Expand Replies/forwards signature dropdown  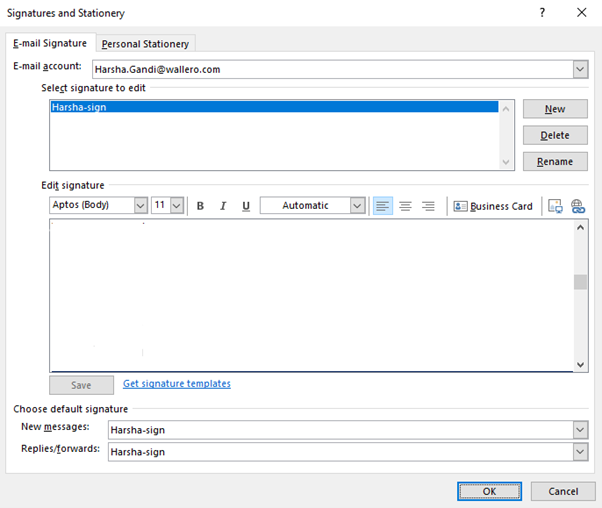tap(580, 452)
